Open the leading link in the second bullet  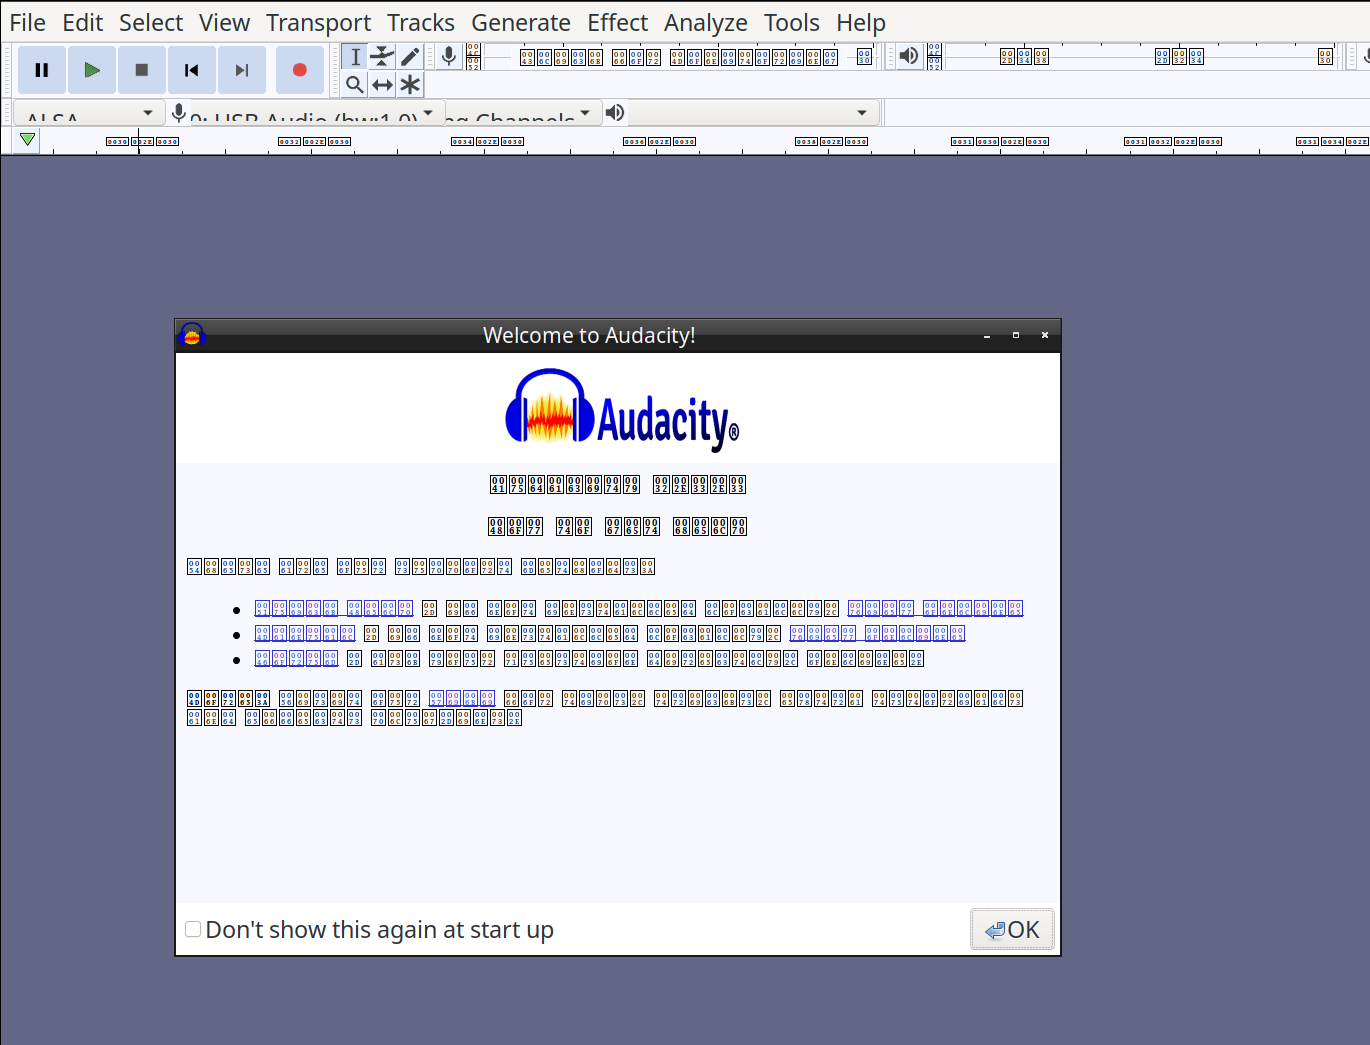coord(305,633)
